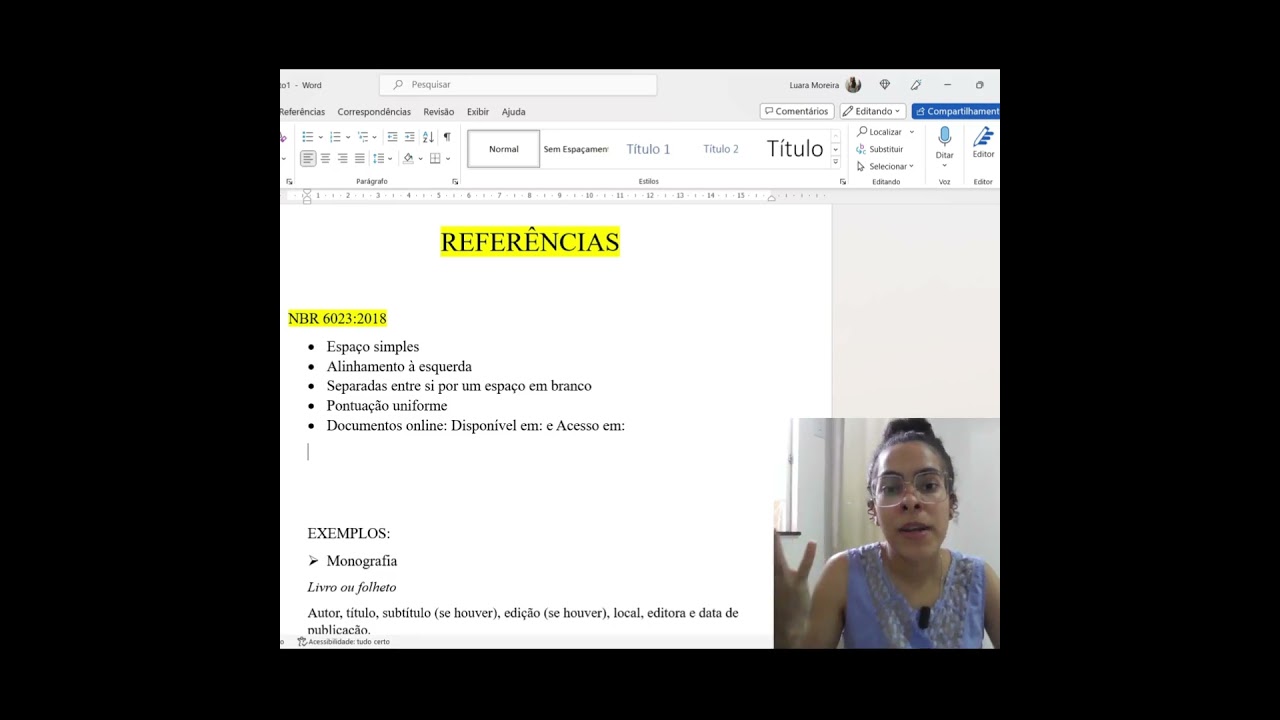This screenshot has width=1280, height=720.
Task: Open the Paragraph dialog launcher
Action: pyautogui.click(x=455, y=182)
